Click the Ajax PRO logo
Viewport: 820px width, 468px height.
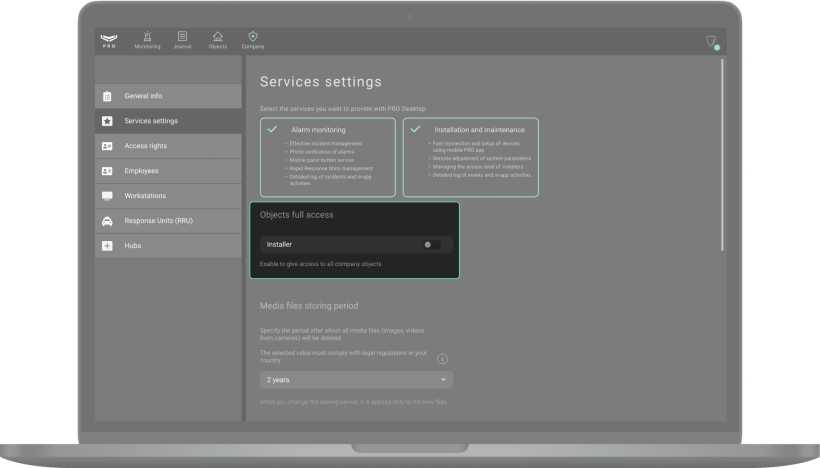point(109,40)
